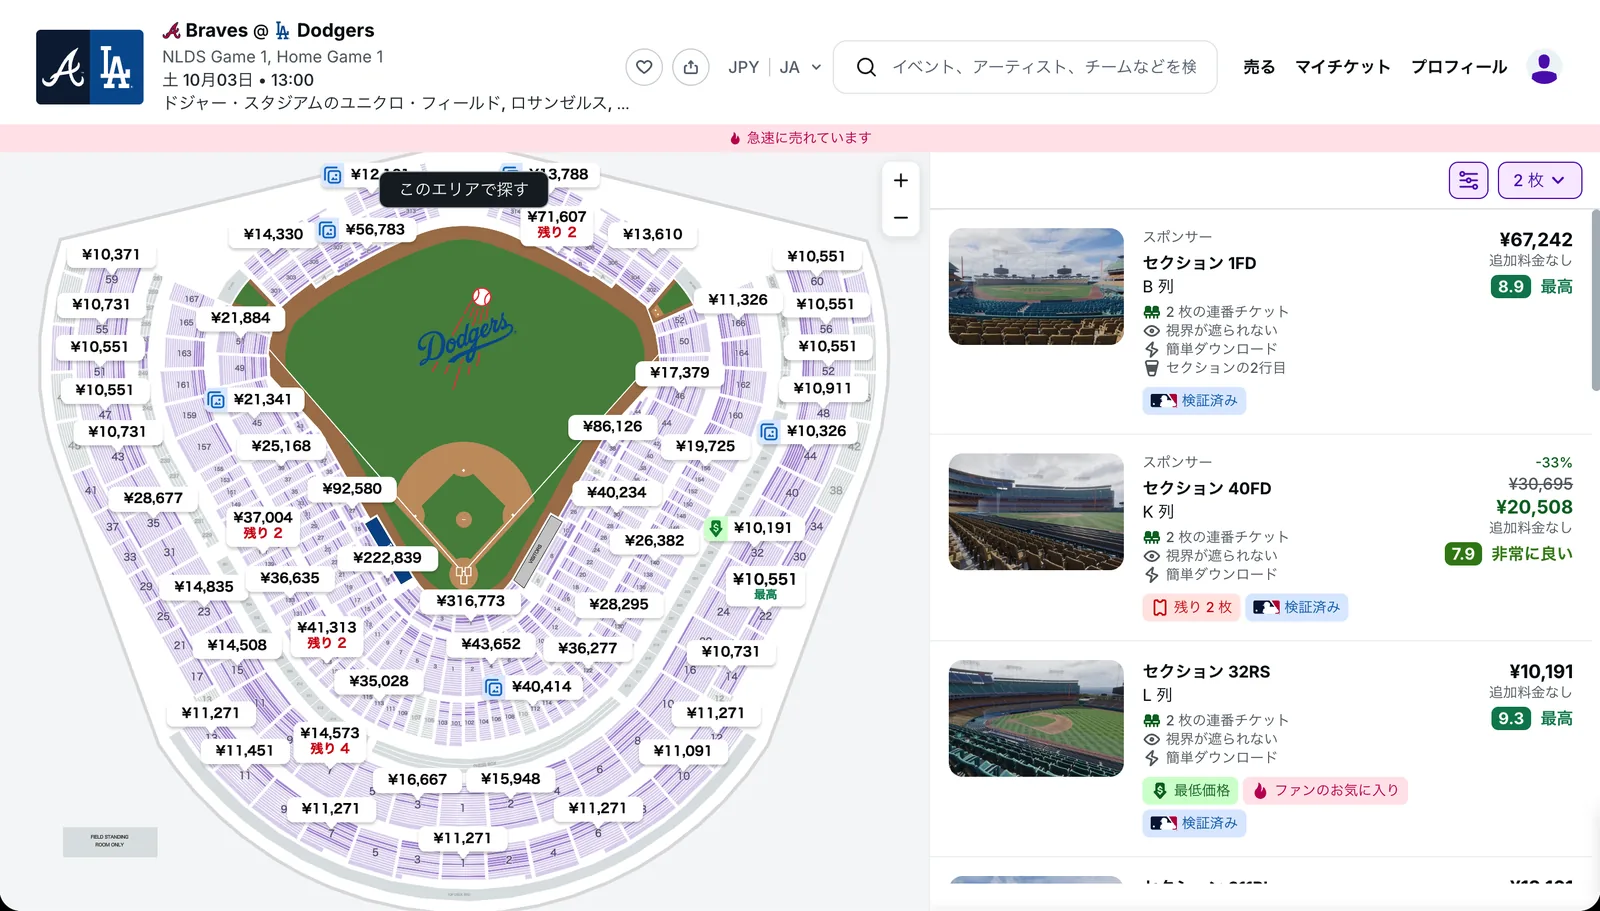Image resolution: width=1600 pixels, height=911 pixels.
Task: Click the heart favorite icon
Action: coord(644,67)
